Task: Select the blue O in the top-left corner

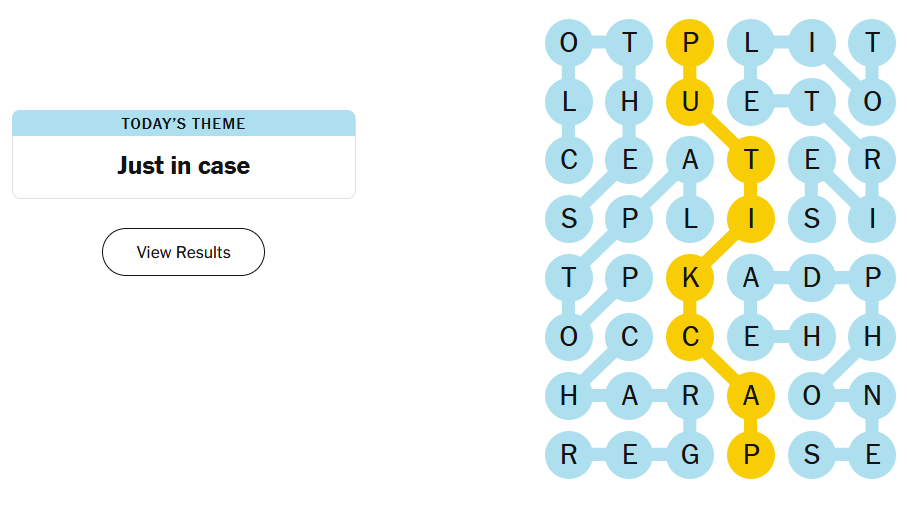Action: (x=569, y=43)
